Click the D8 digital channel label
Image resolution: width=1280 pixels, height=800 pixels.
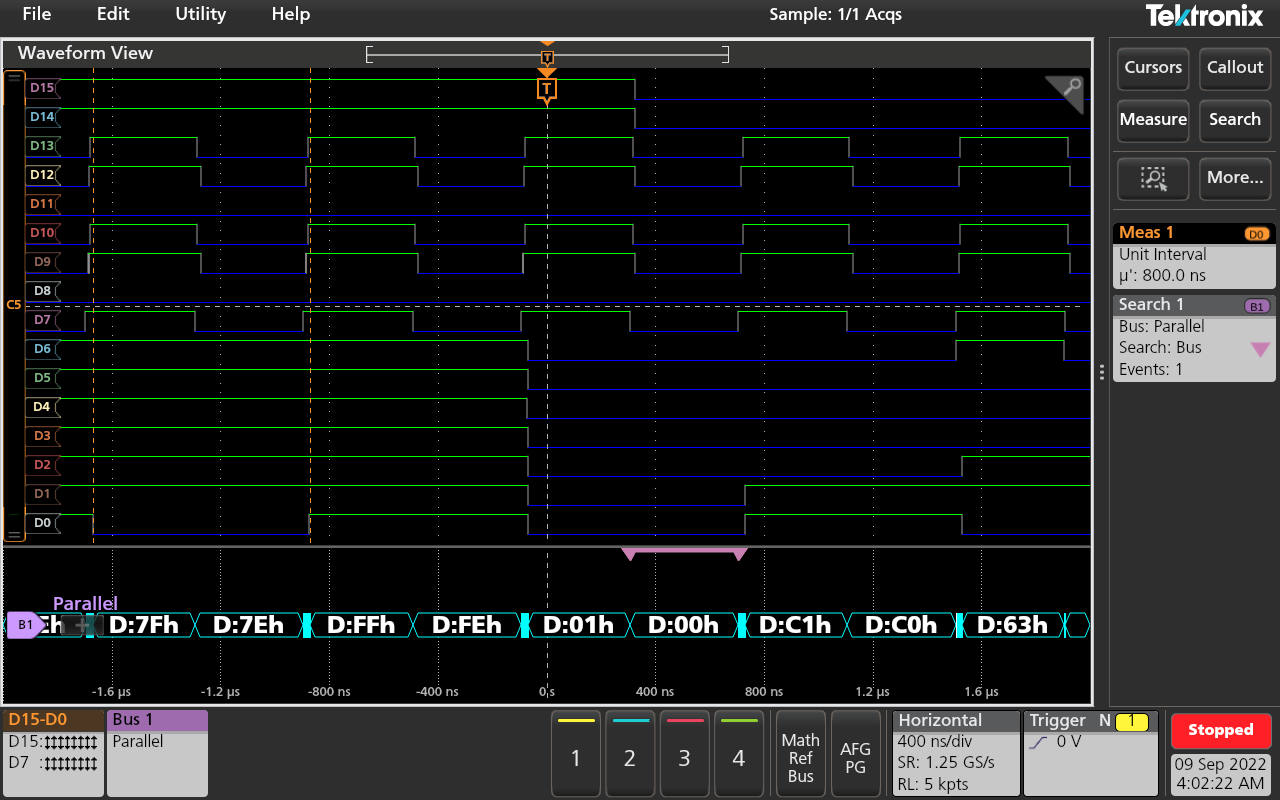pyautogui.click(x=42, y=291)
